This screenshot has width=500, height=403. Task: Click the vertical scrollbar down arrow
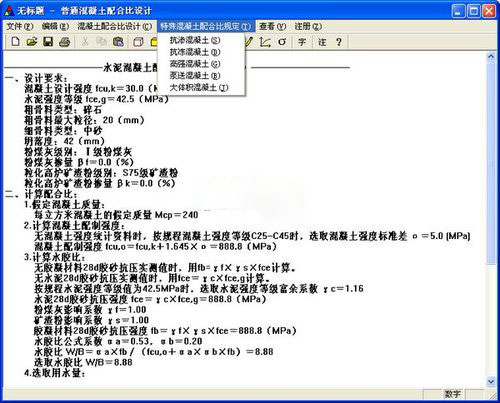click(x=491, y=381)
